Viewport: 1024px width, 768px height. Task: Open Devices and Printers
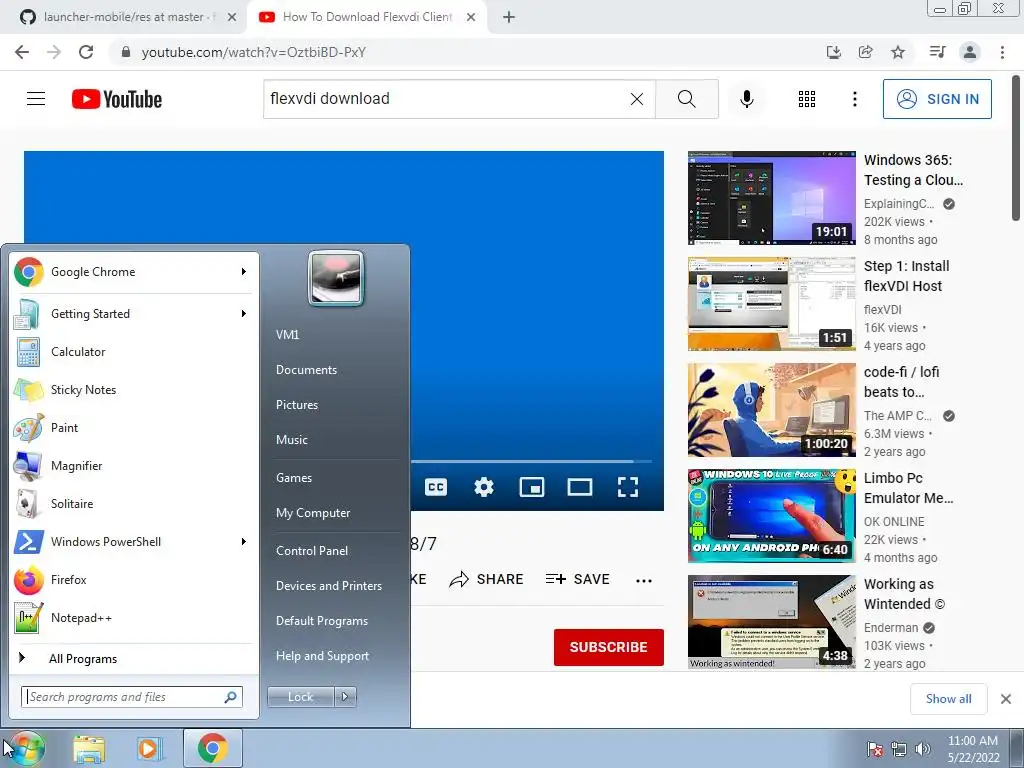pos(328,586)
